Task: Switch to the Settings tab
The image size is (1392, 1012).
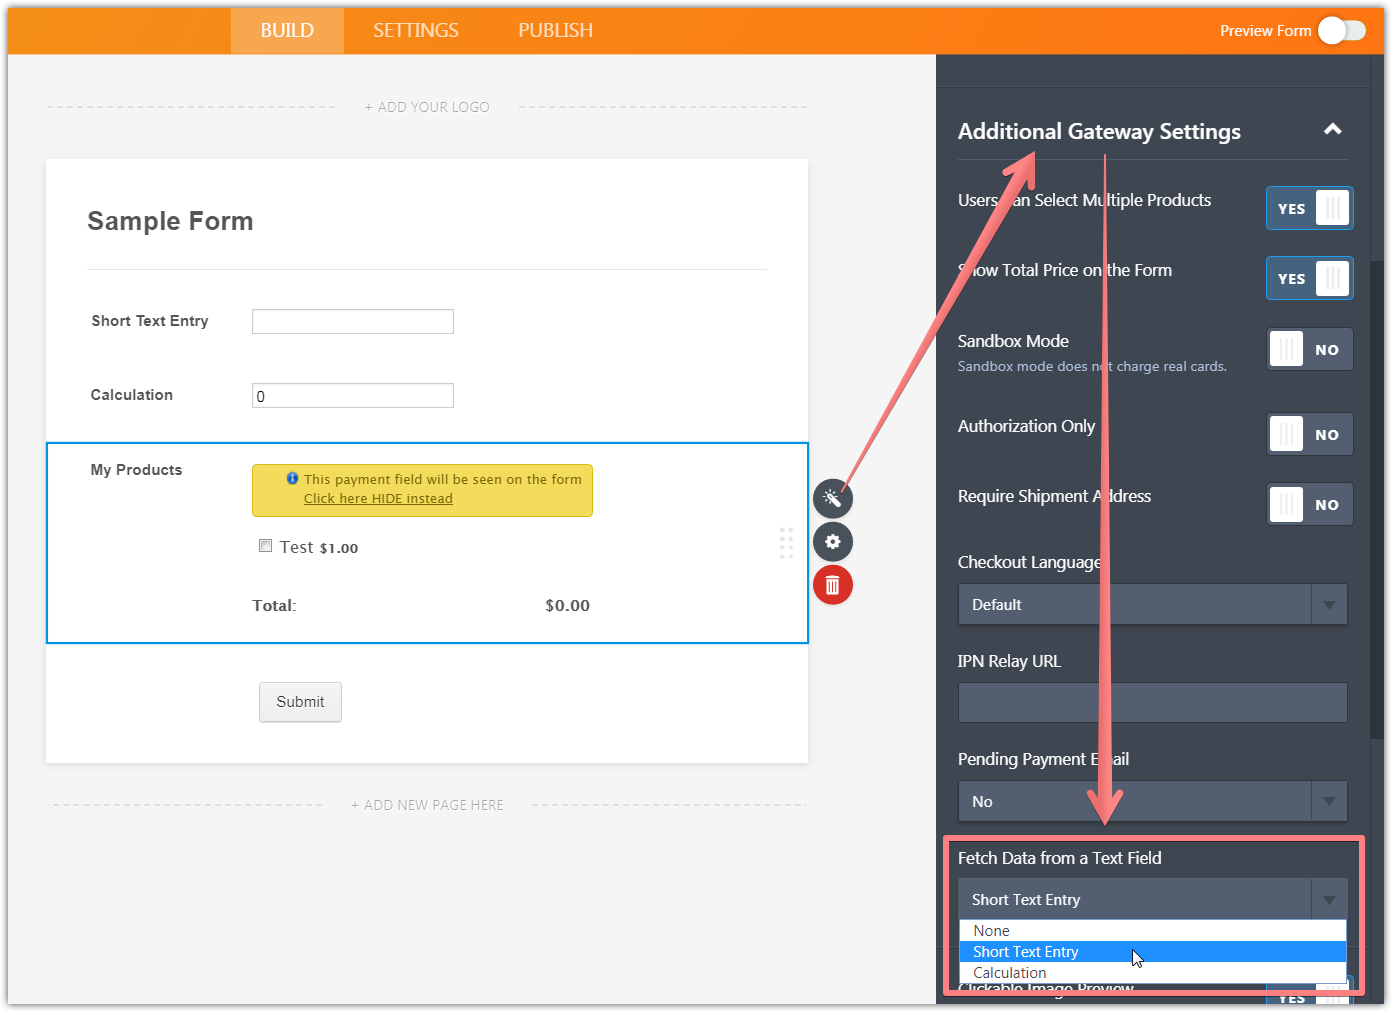Action: 416,31
